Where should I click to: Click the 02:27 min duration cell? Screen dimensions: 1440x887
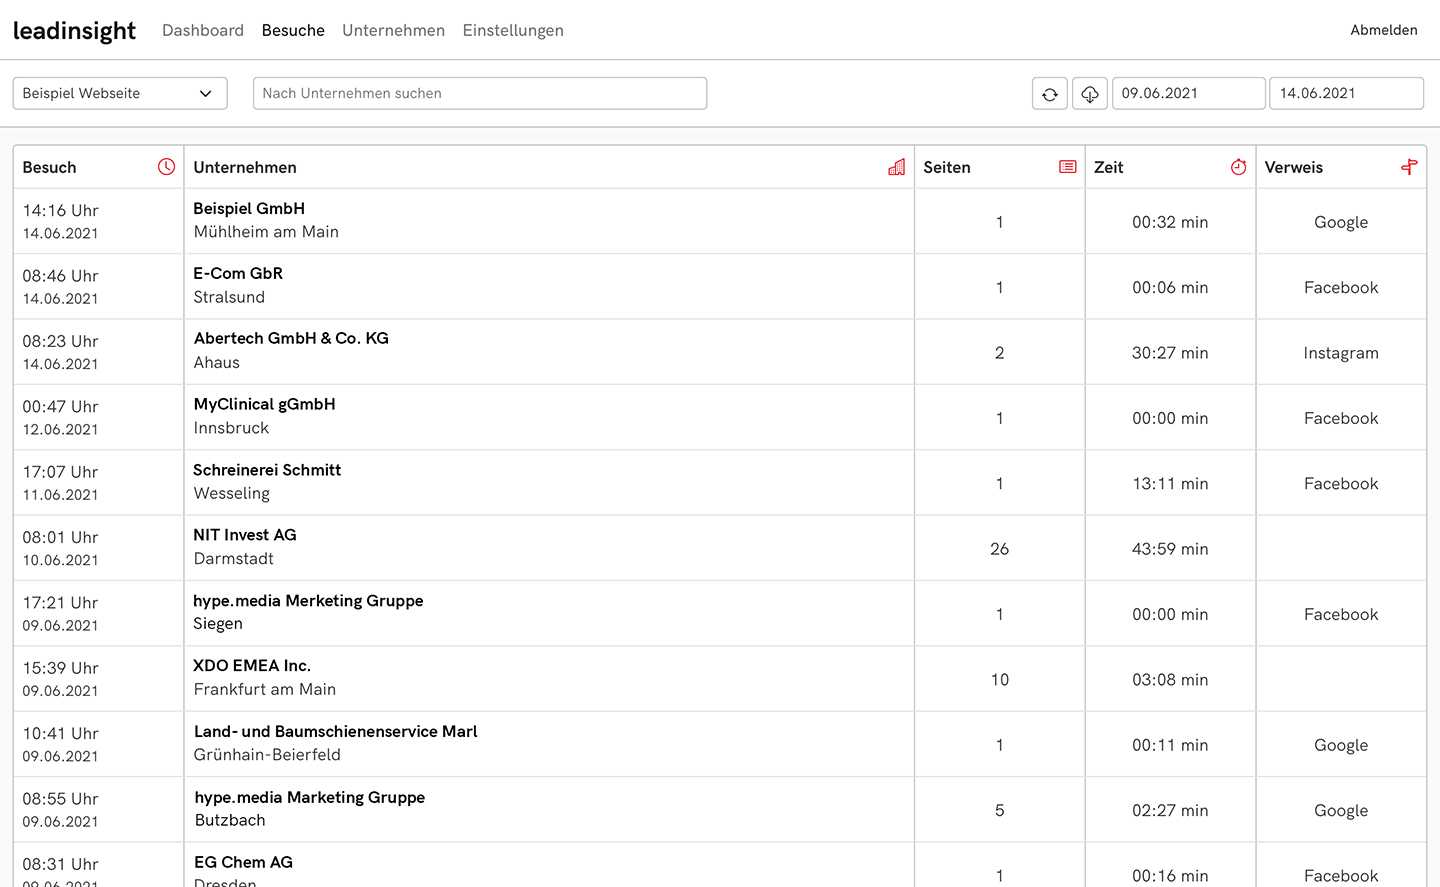(x=1170, y=810)
